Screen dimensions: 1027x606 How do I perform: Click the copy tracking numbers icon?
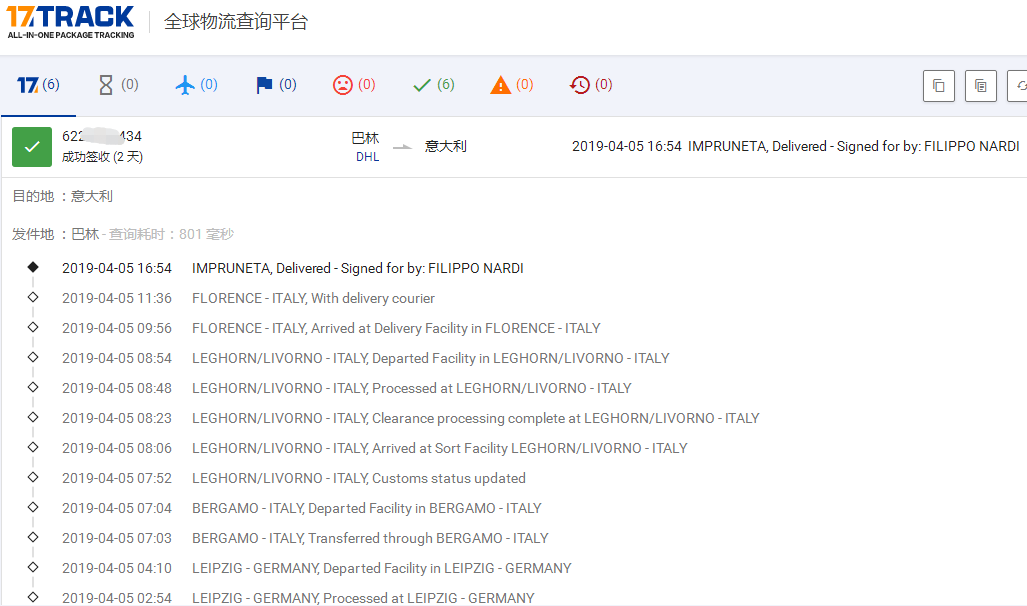pos(938,85)
